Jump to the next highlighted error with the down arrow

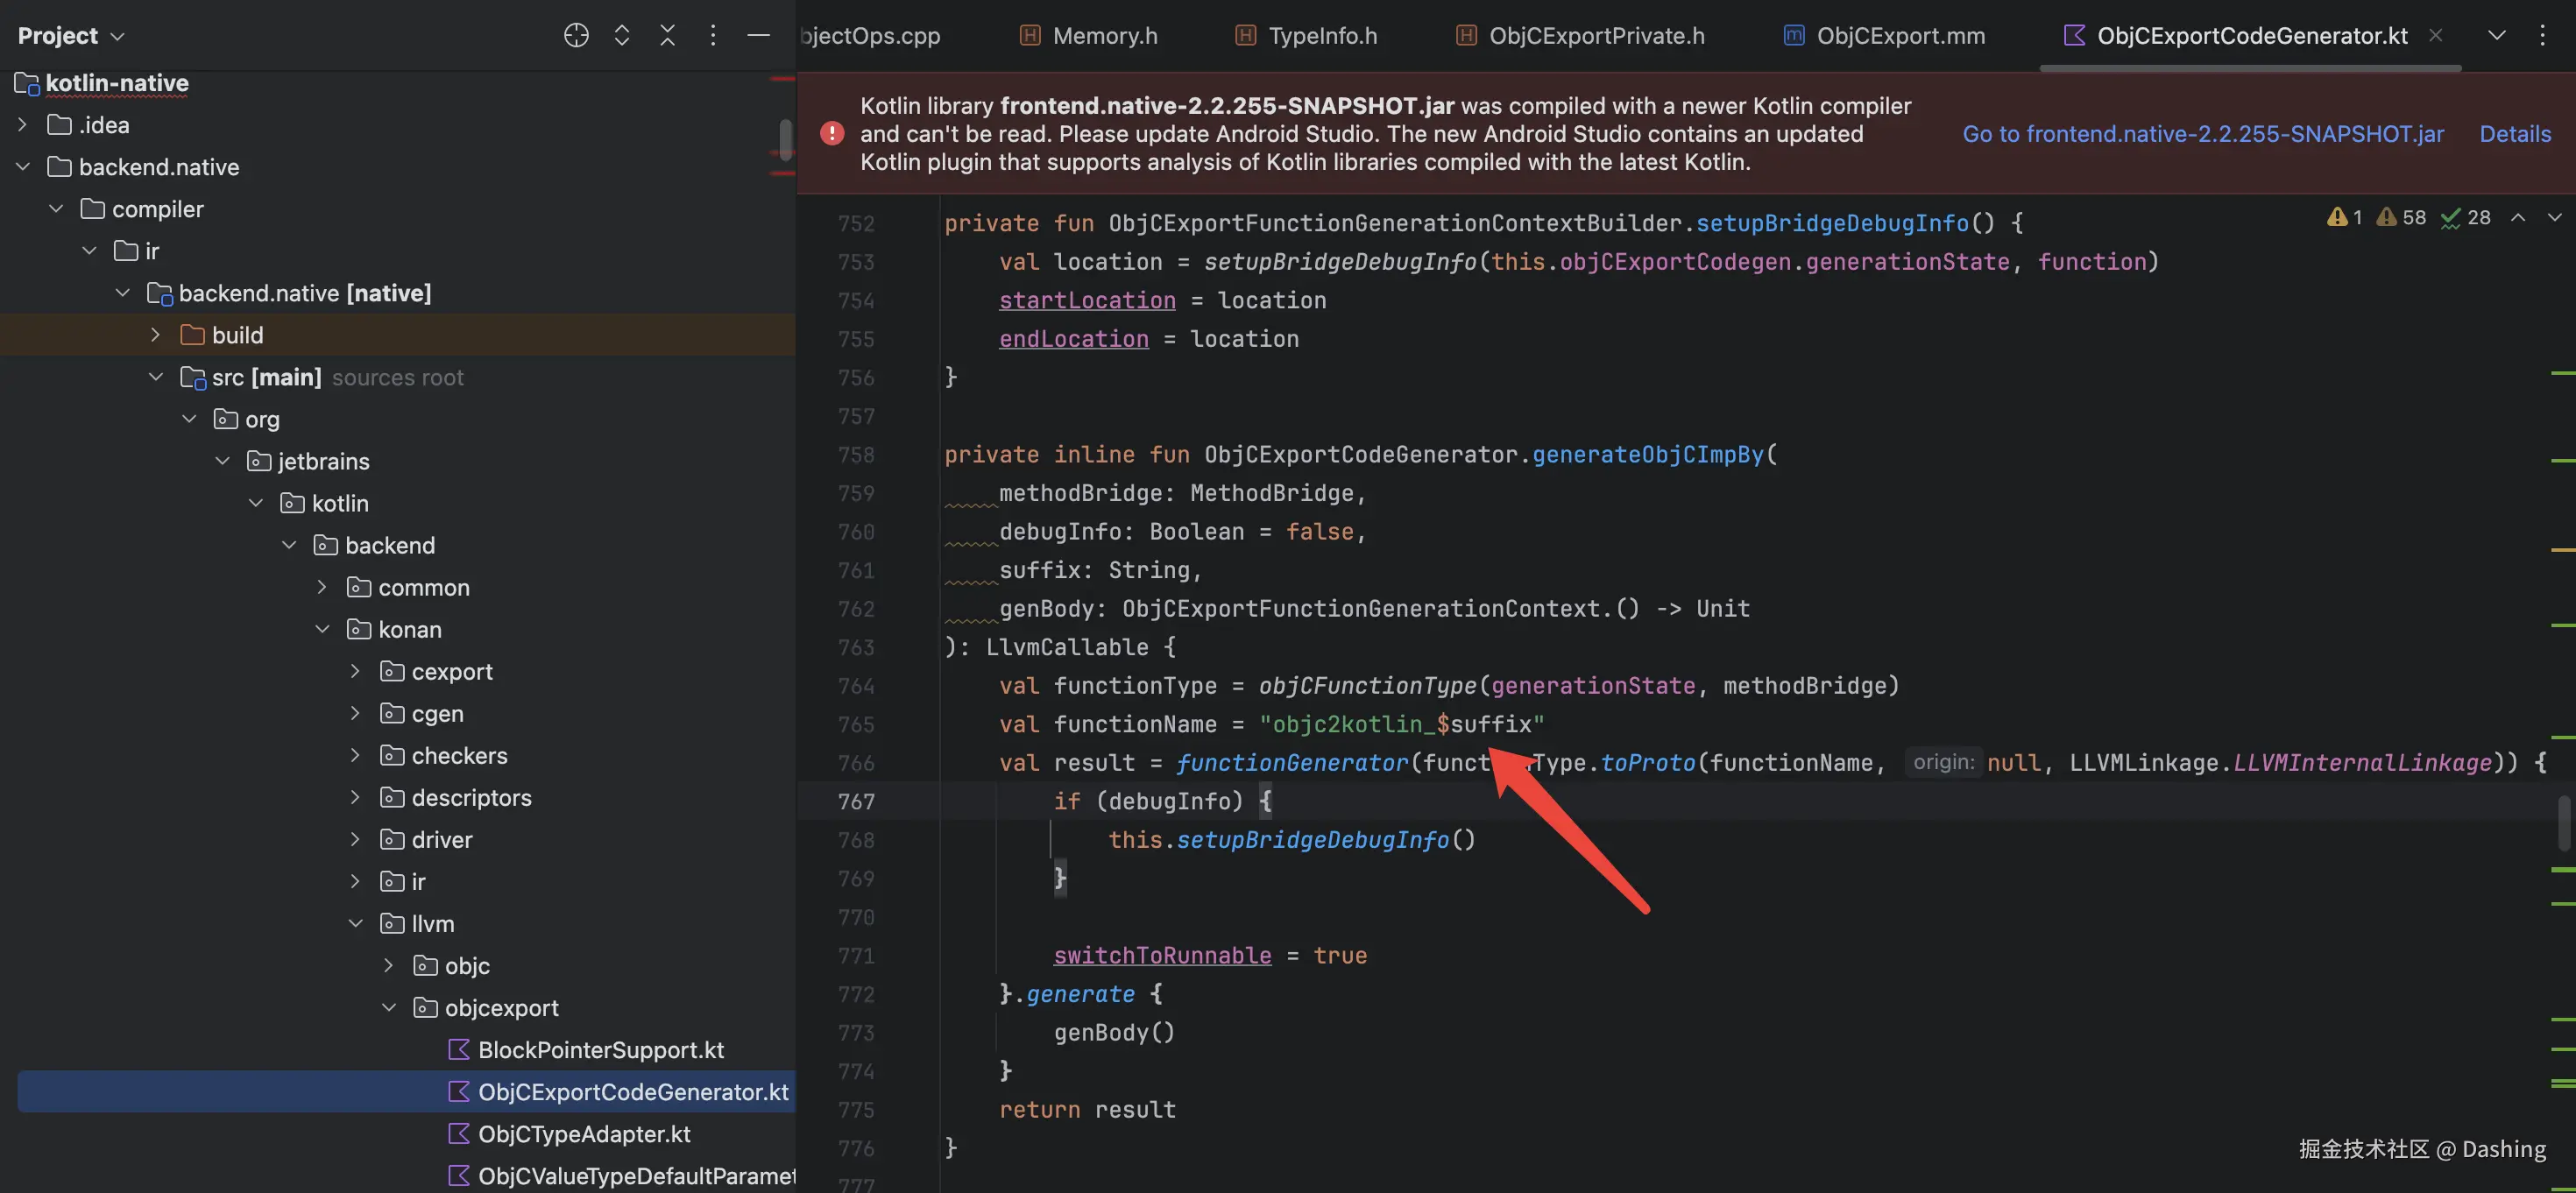click(2553, 217)
